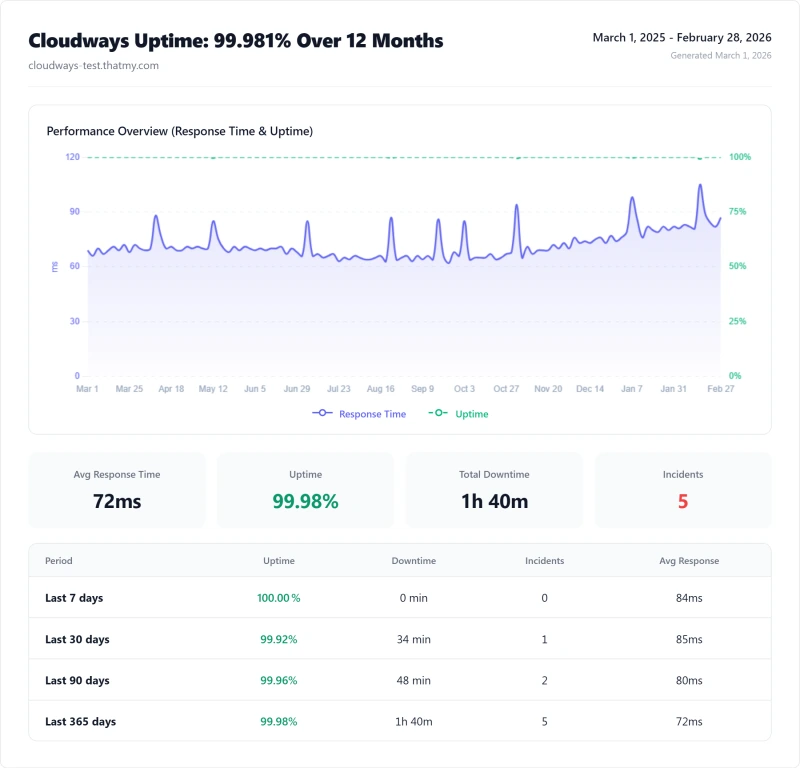The height and width of the screenshot is (768, 800).
Task: Click the 80ms average response cell
Action: pos(689,680)
